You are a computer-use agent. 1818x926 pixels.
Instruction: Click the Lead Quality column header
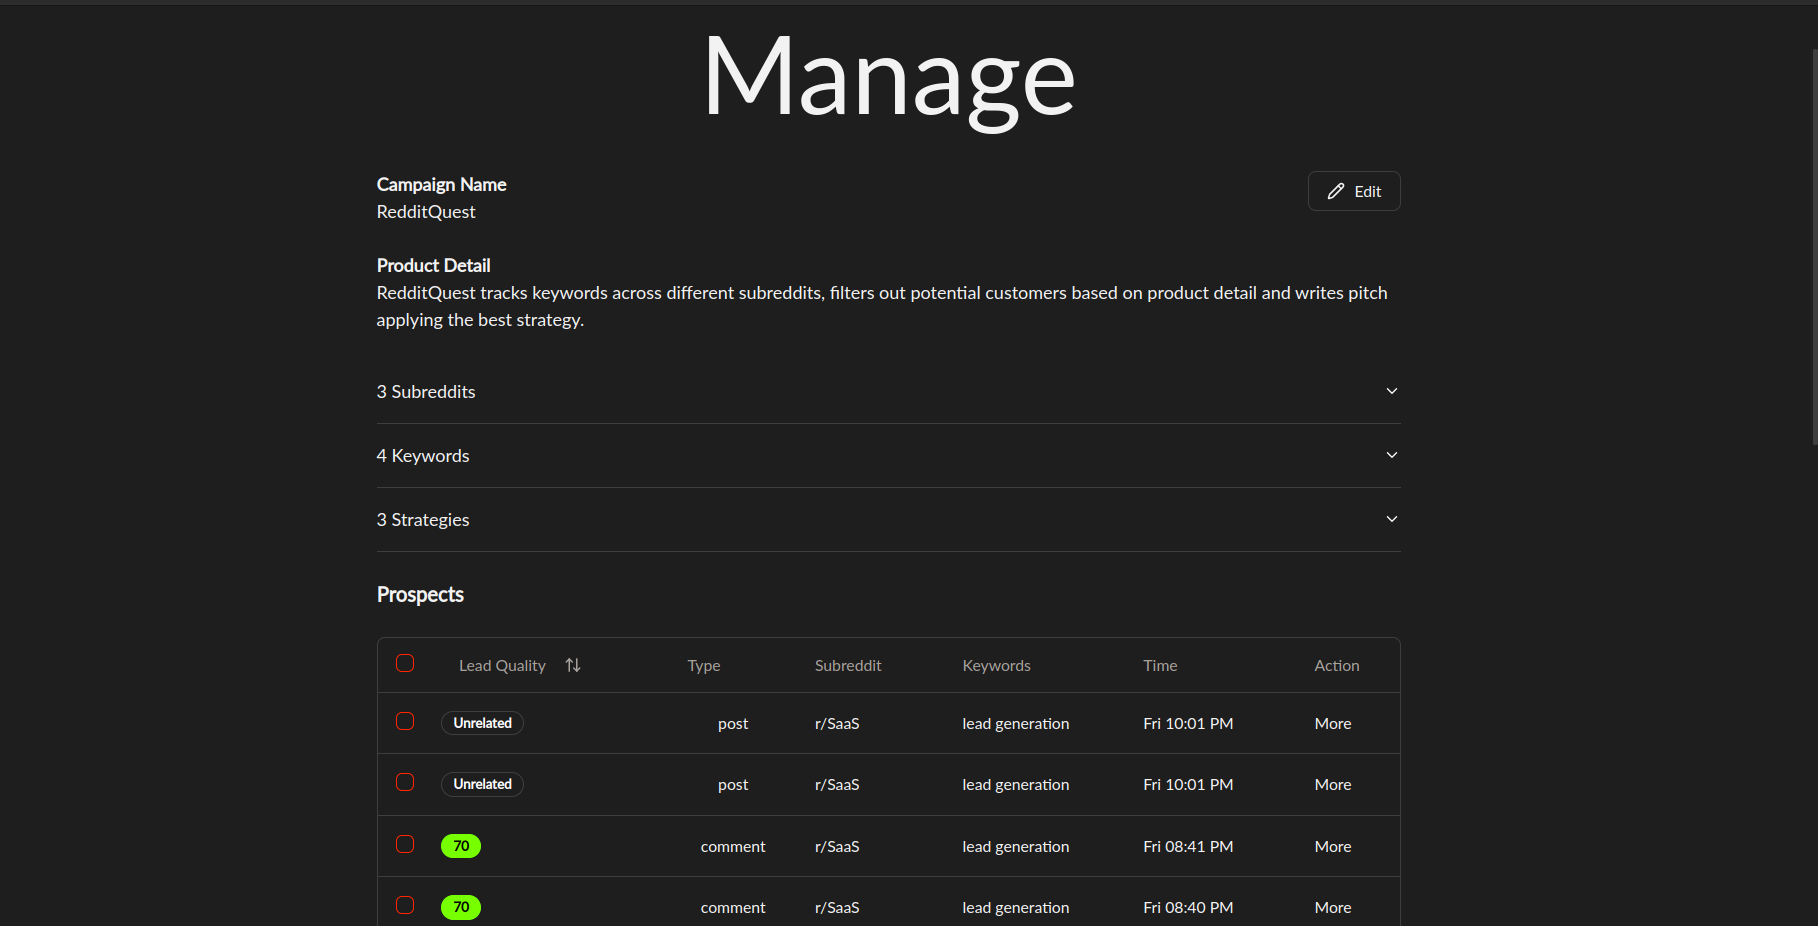click(502, 665)
